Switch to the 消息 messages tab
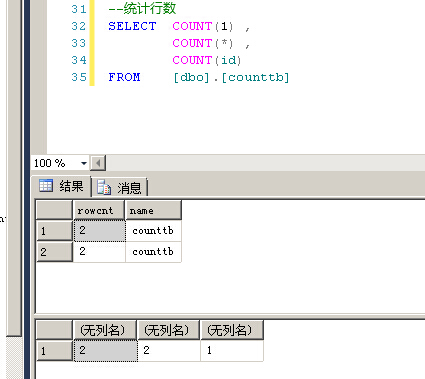This screenshot has height=379, width=425. click(x=119, y=187)
